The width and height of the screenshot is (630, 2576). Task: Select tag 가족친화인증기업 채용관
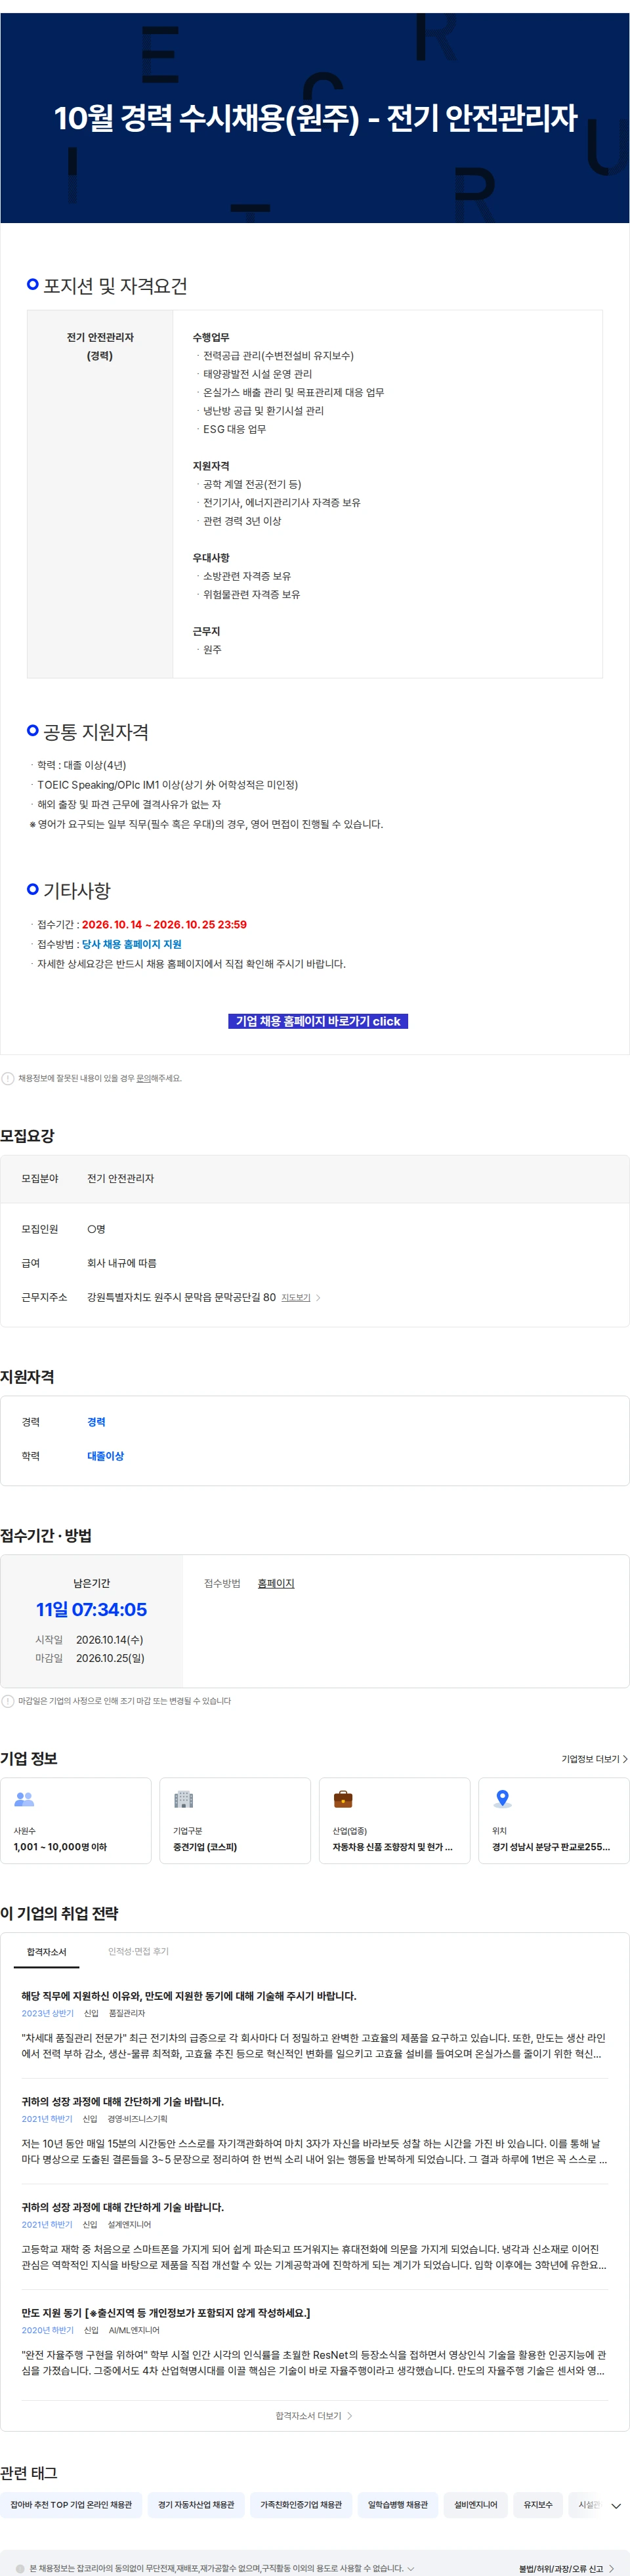[x=301, y=2504]
